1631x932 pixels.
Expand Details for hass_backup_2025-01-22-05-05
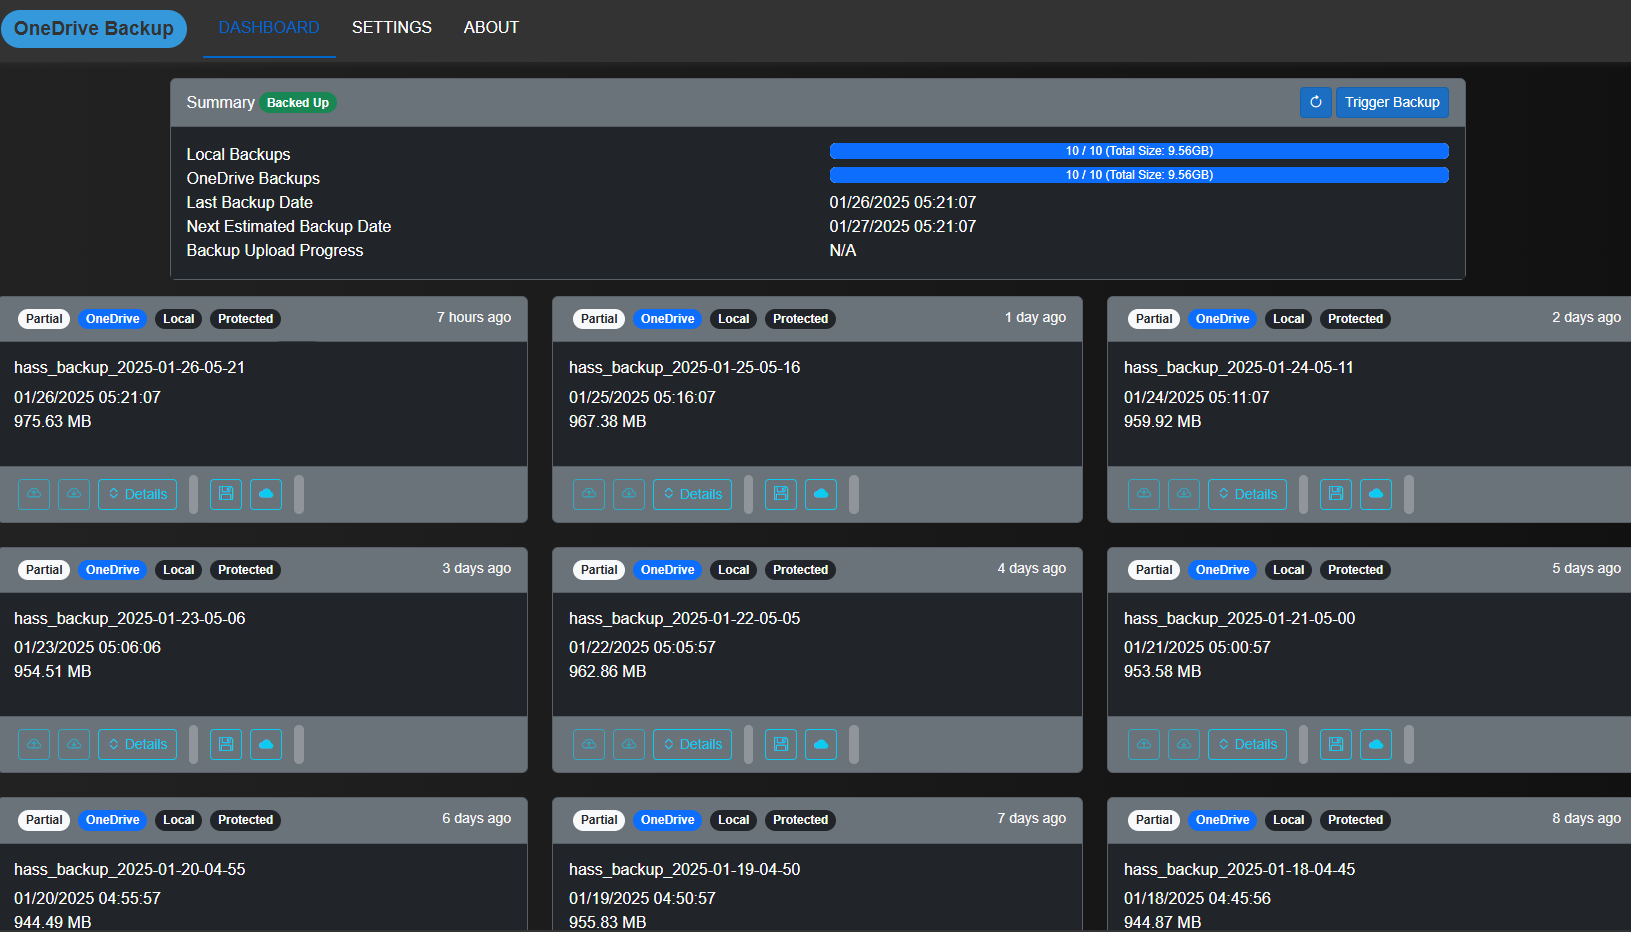click(x=693, y=744)
